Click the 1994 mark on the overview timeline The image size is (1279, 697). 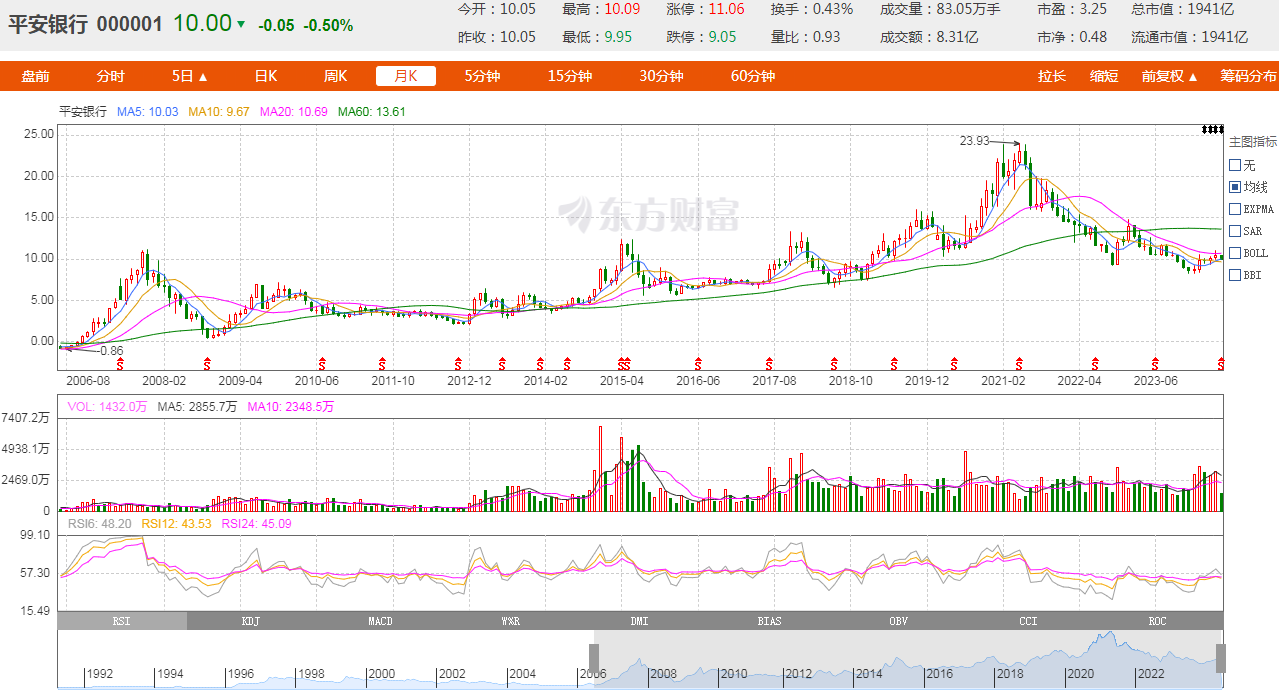[x=170, y=674]
